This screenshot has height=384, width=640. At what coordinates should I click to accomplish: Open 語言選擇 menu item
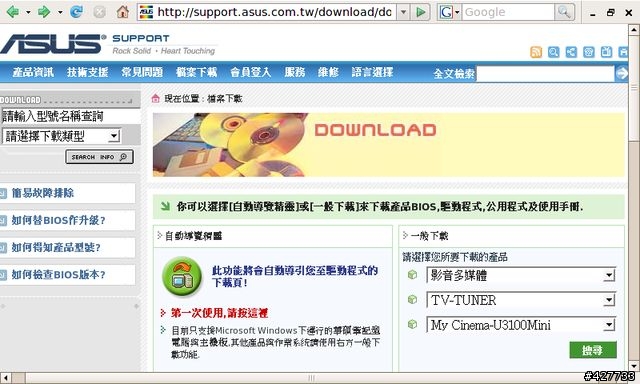pos(373,72)
